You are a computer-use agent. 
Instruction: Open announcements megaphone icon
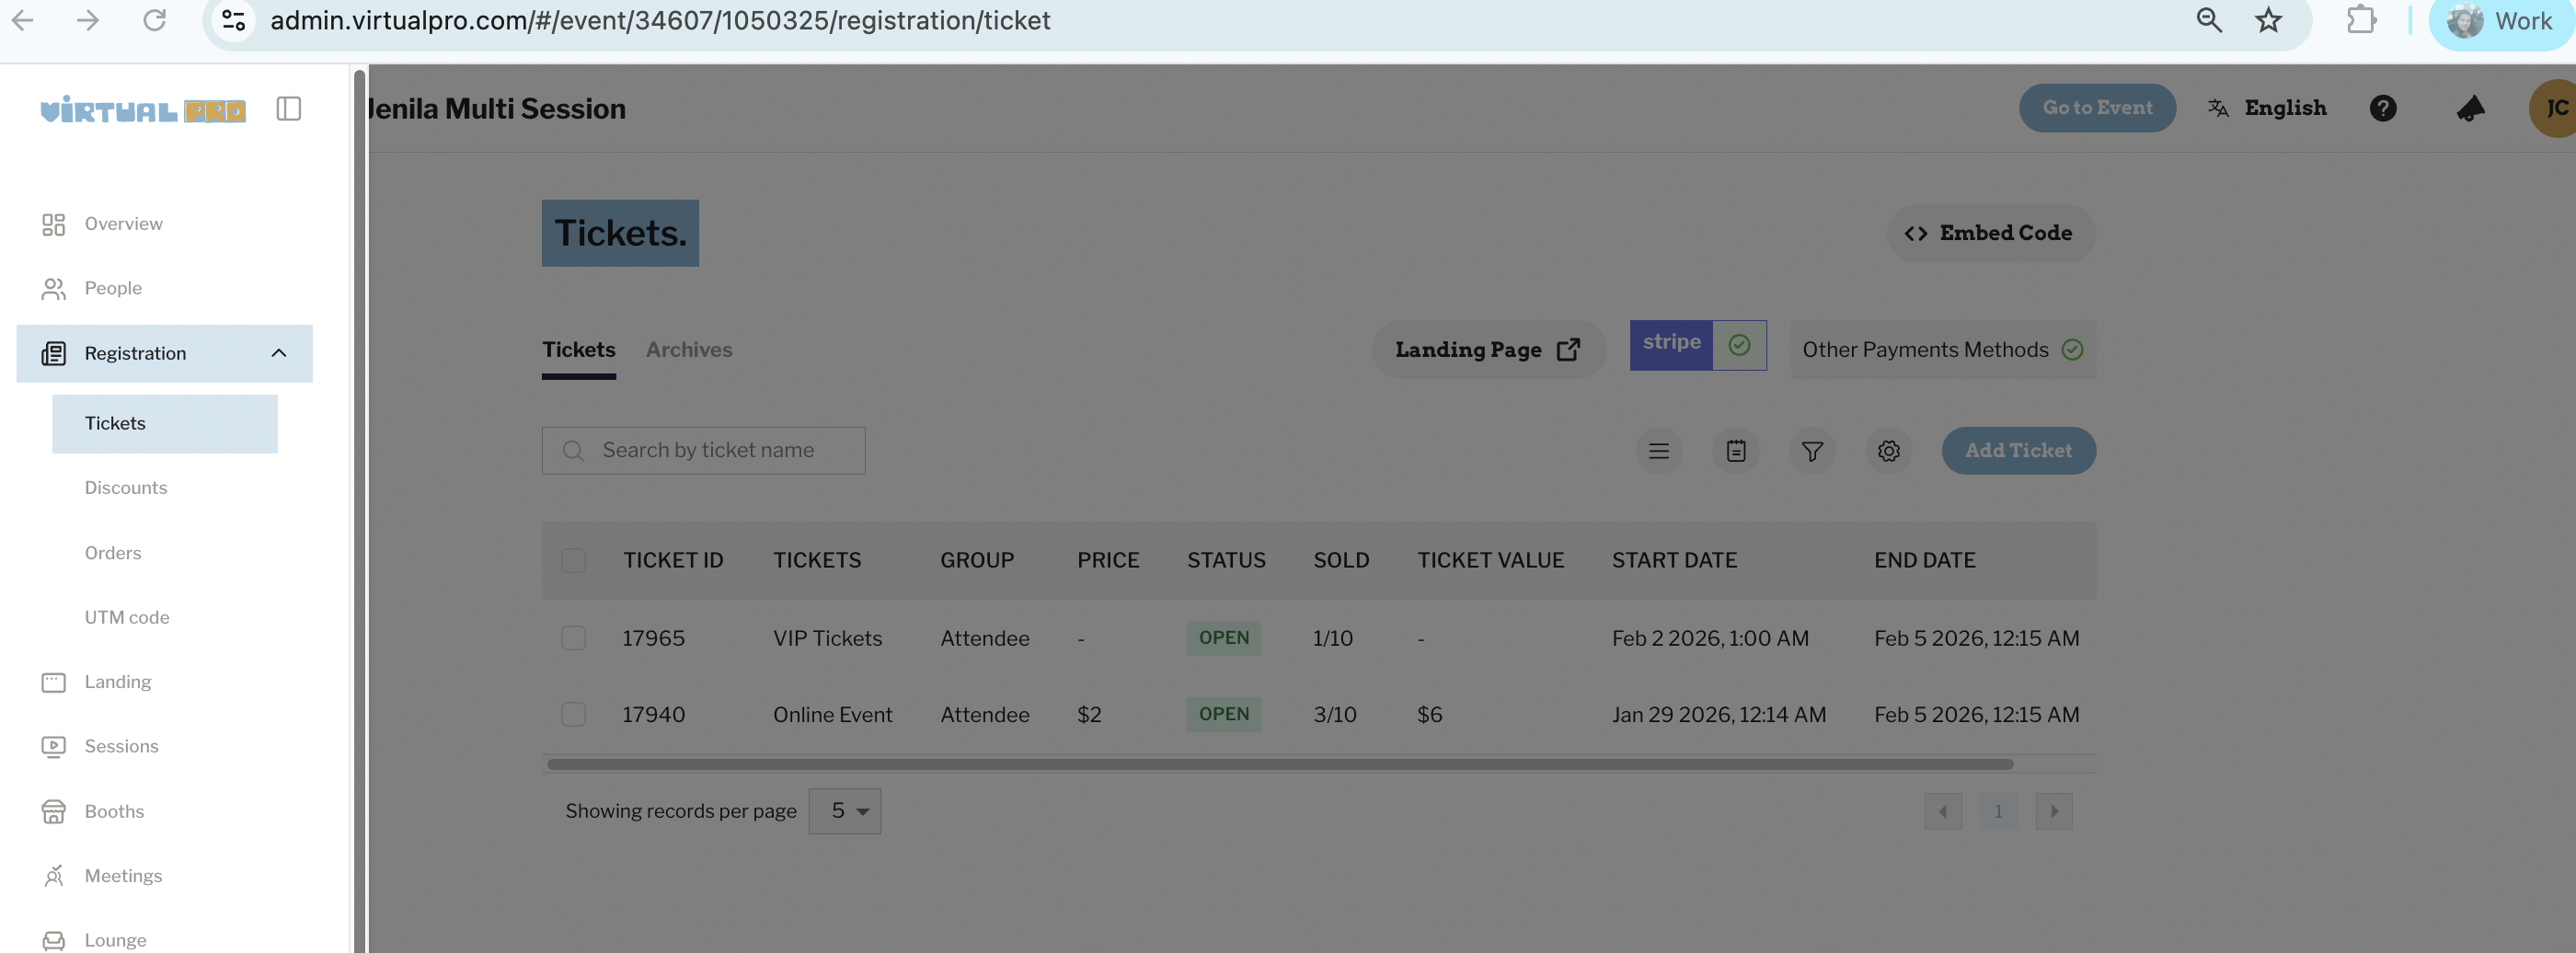(x=2470, y=108)
